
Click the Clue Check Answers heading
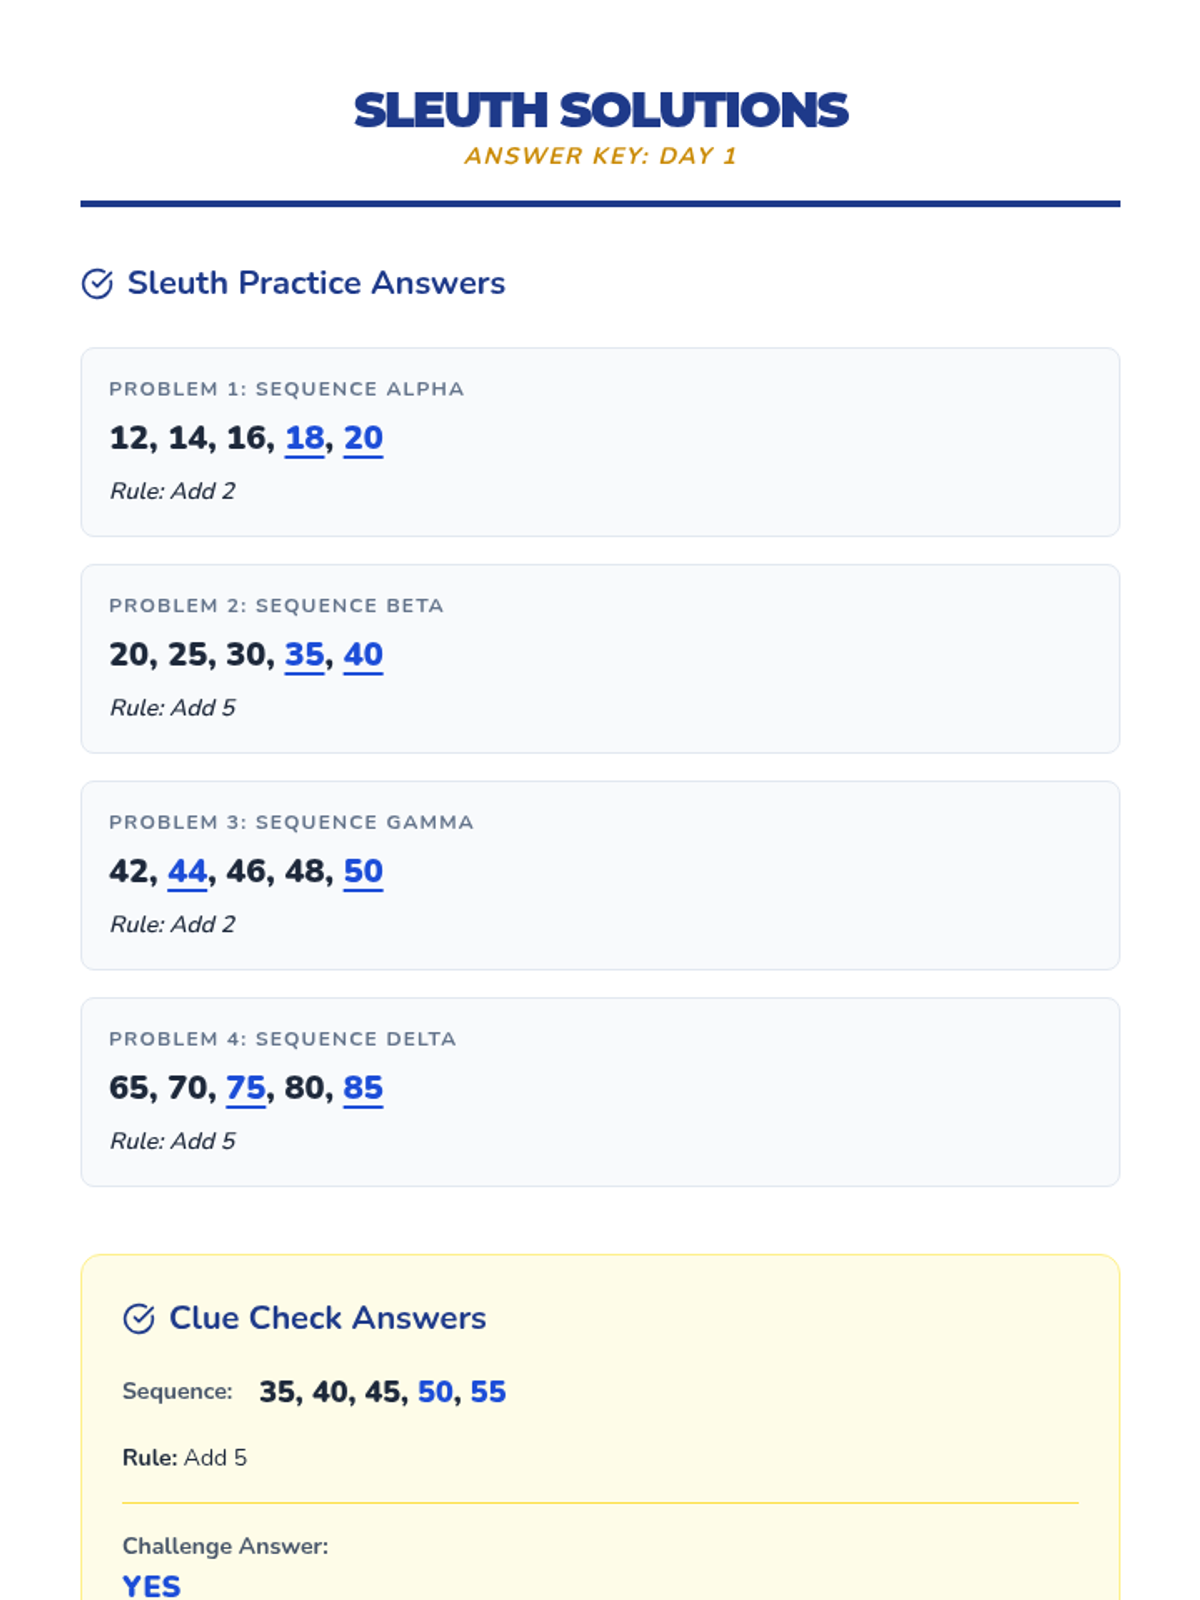[x=327, y=1318]
